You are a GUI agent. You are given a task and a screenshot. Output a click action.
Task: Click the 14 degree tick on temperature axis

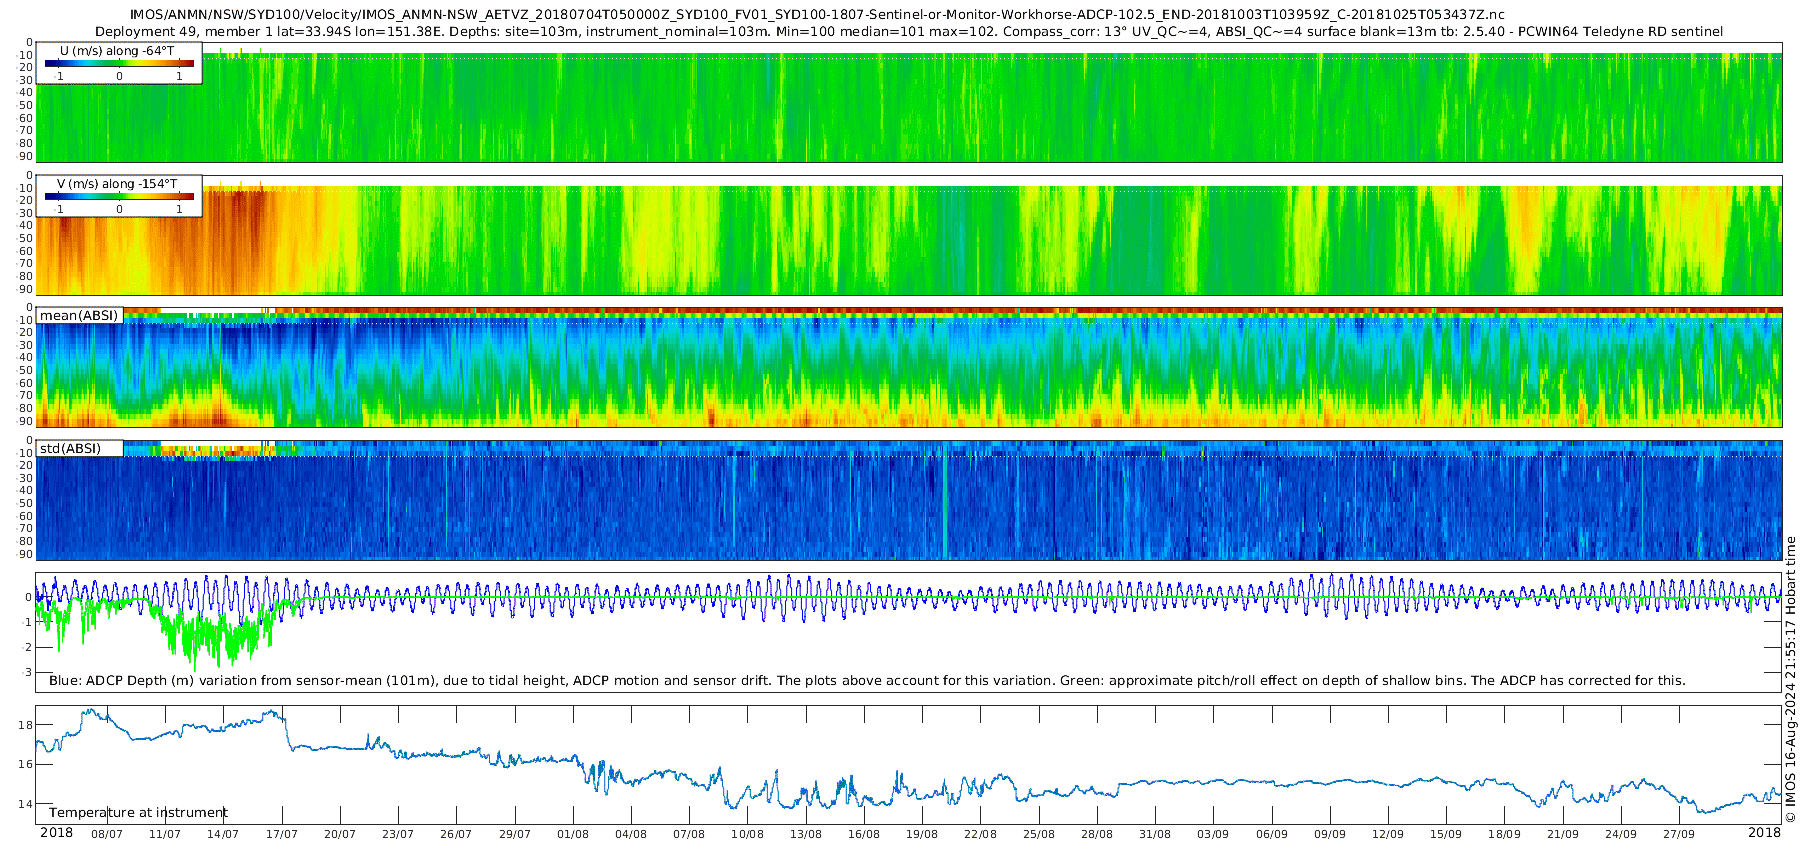[26, 804]
